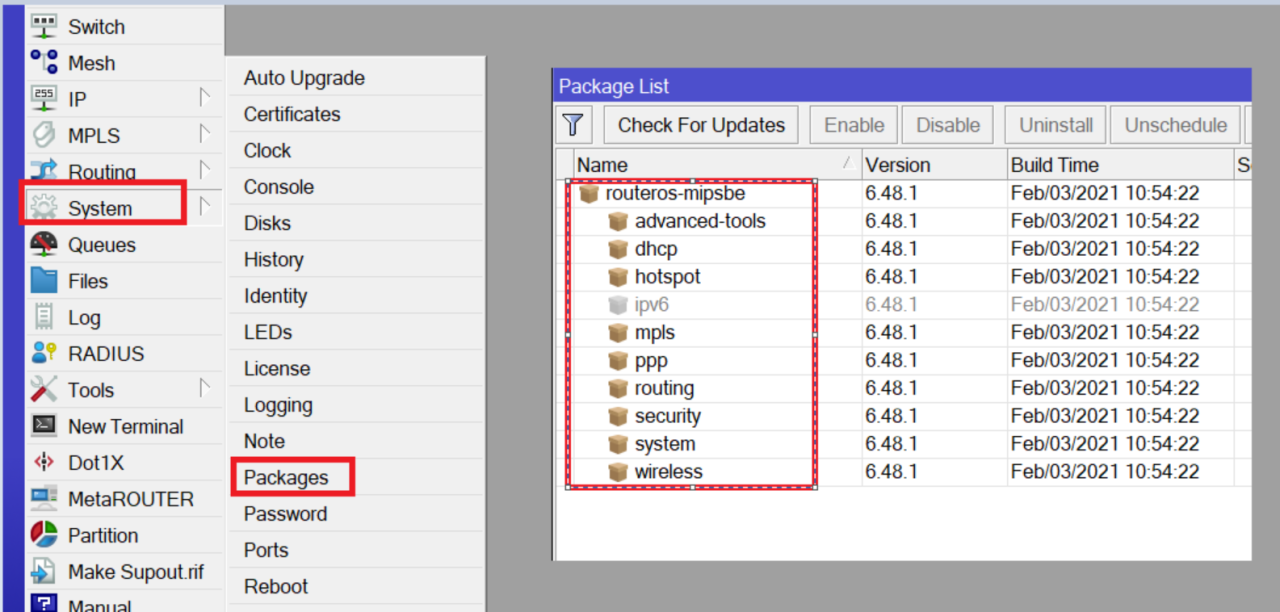
Task: Select the wireless package row
Action: click(x=668, y=471)
